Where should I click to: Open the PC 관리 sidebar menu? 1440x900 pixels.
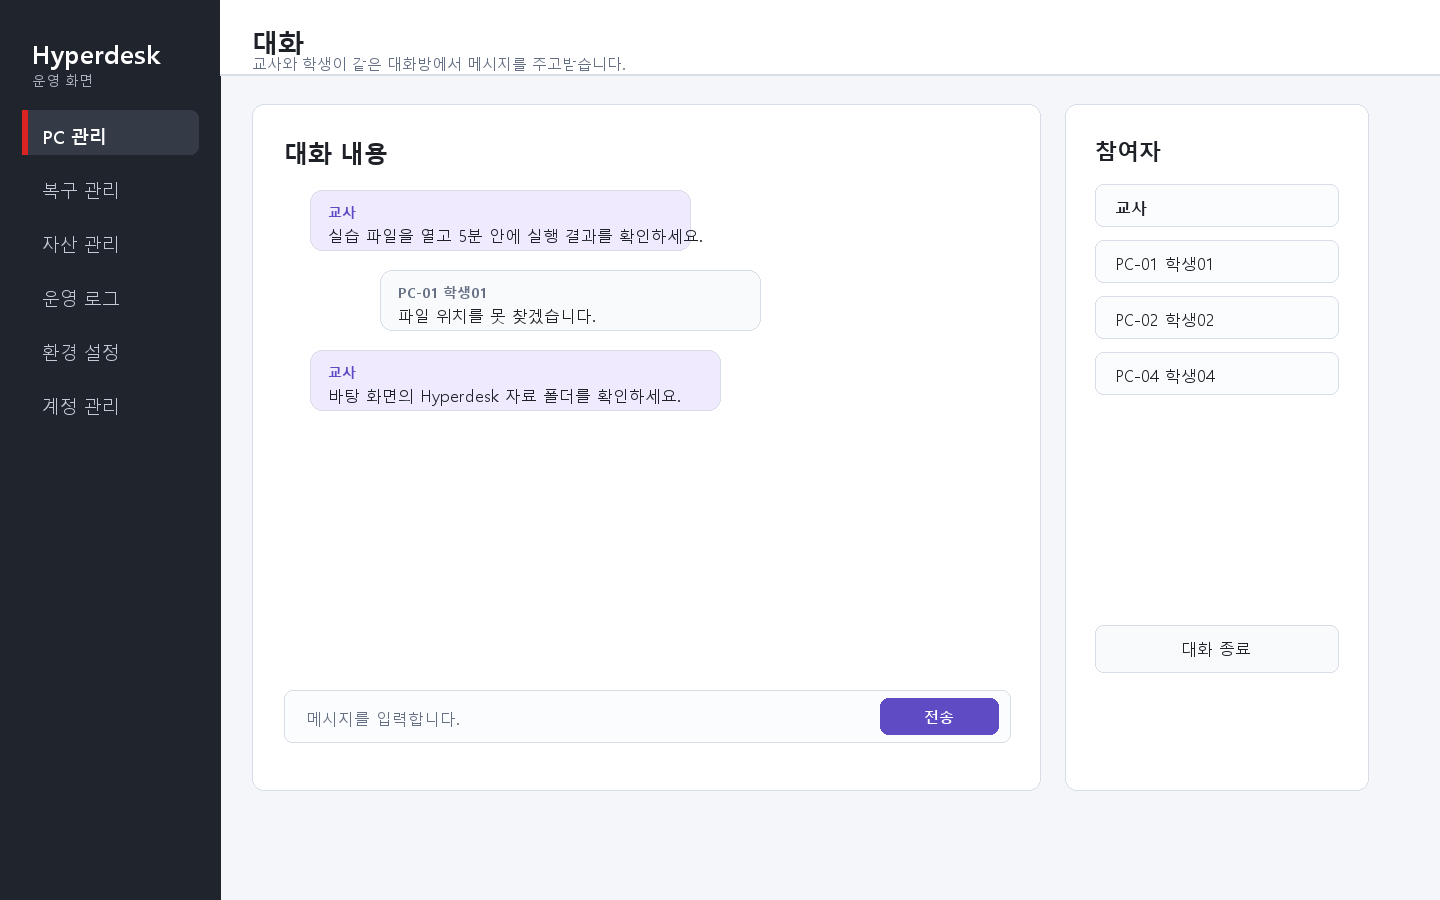pos(110,133)
